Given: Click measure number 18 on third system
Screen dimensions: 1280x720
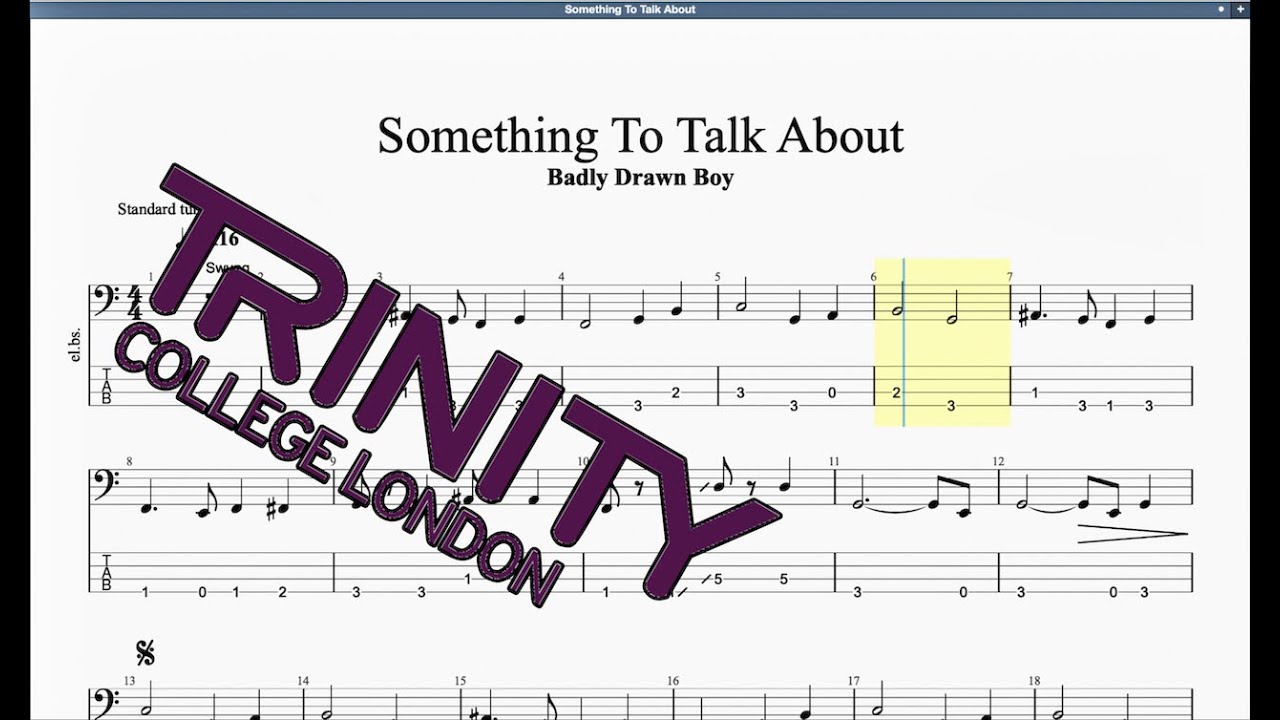Looking at the screenshot, I should [x=1036, y=681].
